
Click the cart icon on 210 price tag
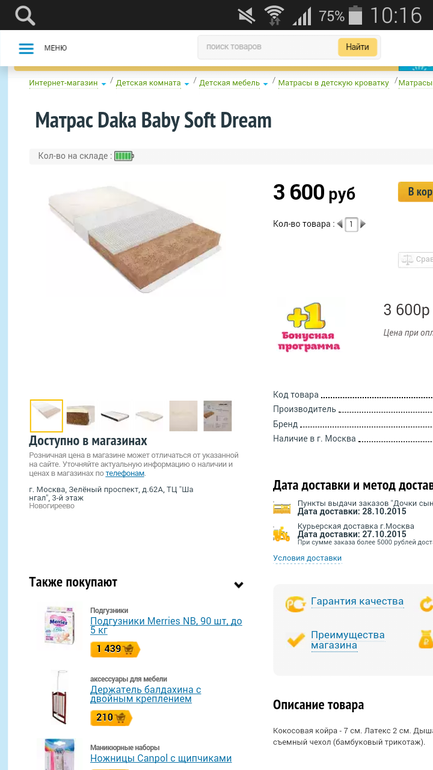pos(120,717)
